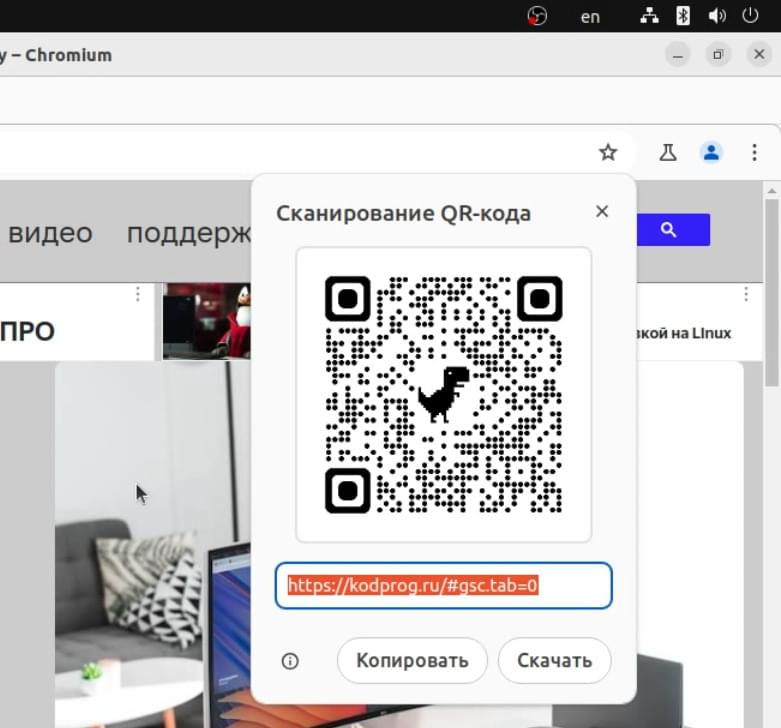Viewport: 781px width, 728px height.
Task: Click the 'Сканирование QR-кода' dialog title
Action: [x=403, y=214]
